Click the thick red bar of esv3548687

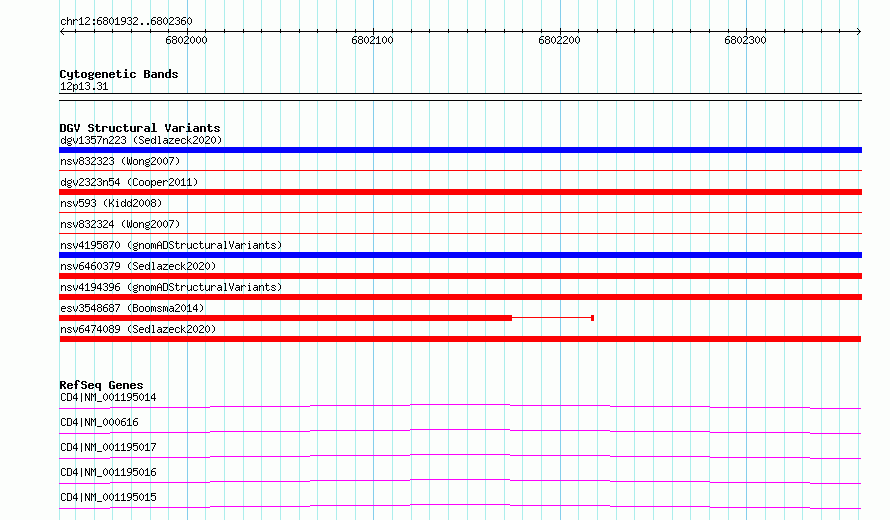(286, 318)
